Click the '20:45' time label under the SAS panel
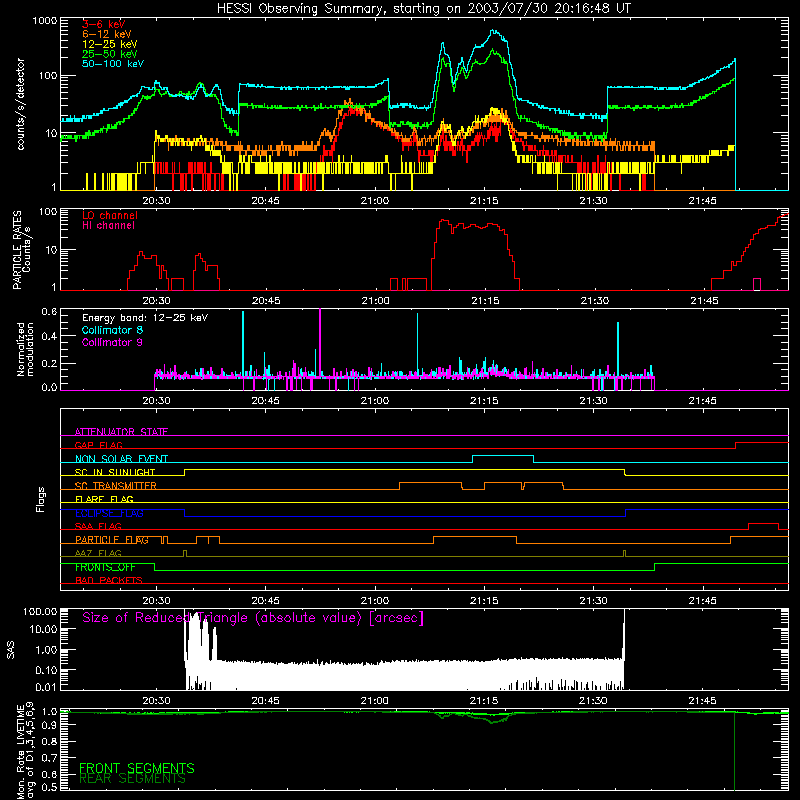Viewport: 800px width, 800px height. click(265, 701)
